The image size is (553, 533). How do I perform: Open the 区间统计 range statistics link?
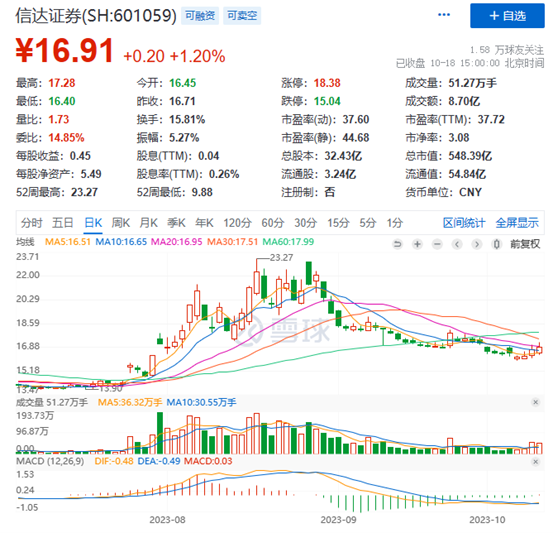(x=464, y=223)
